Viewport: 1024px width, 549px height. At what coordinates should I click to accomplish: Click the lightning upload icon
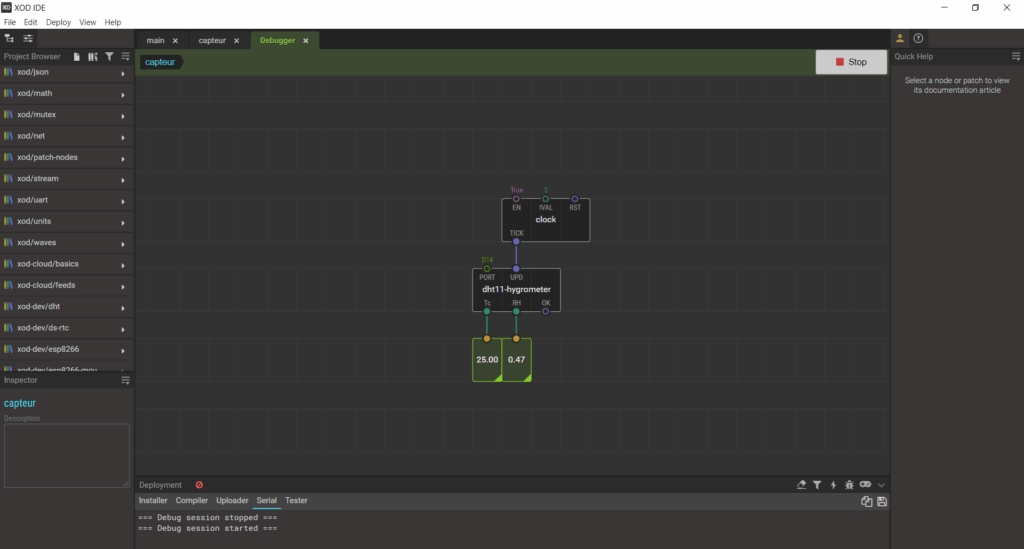[x=833, y=484]
